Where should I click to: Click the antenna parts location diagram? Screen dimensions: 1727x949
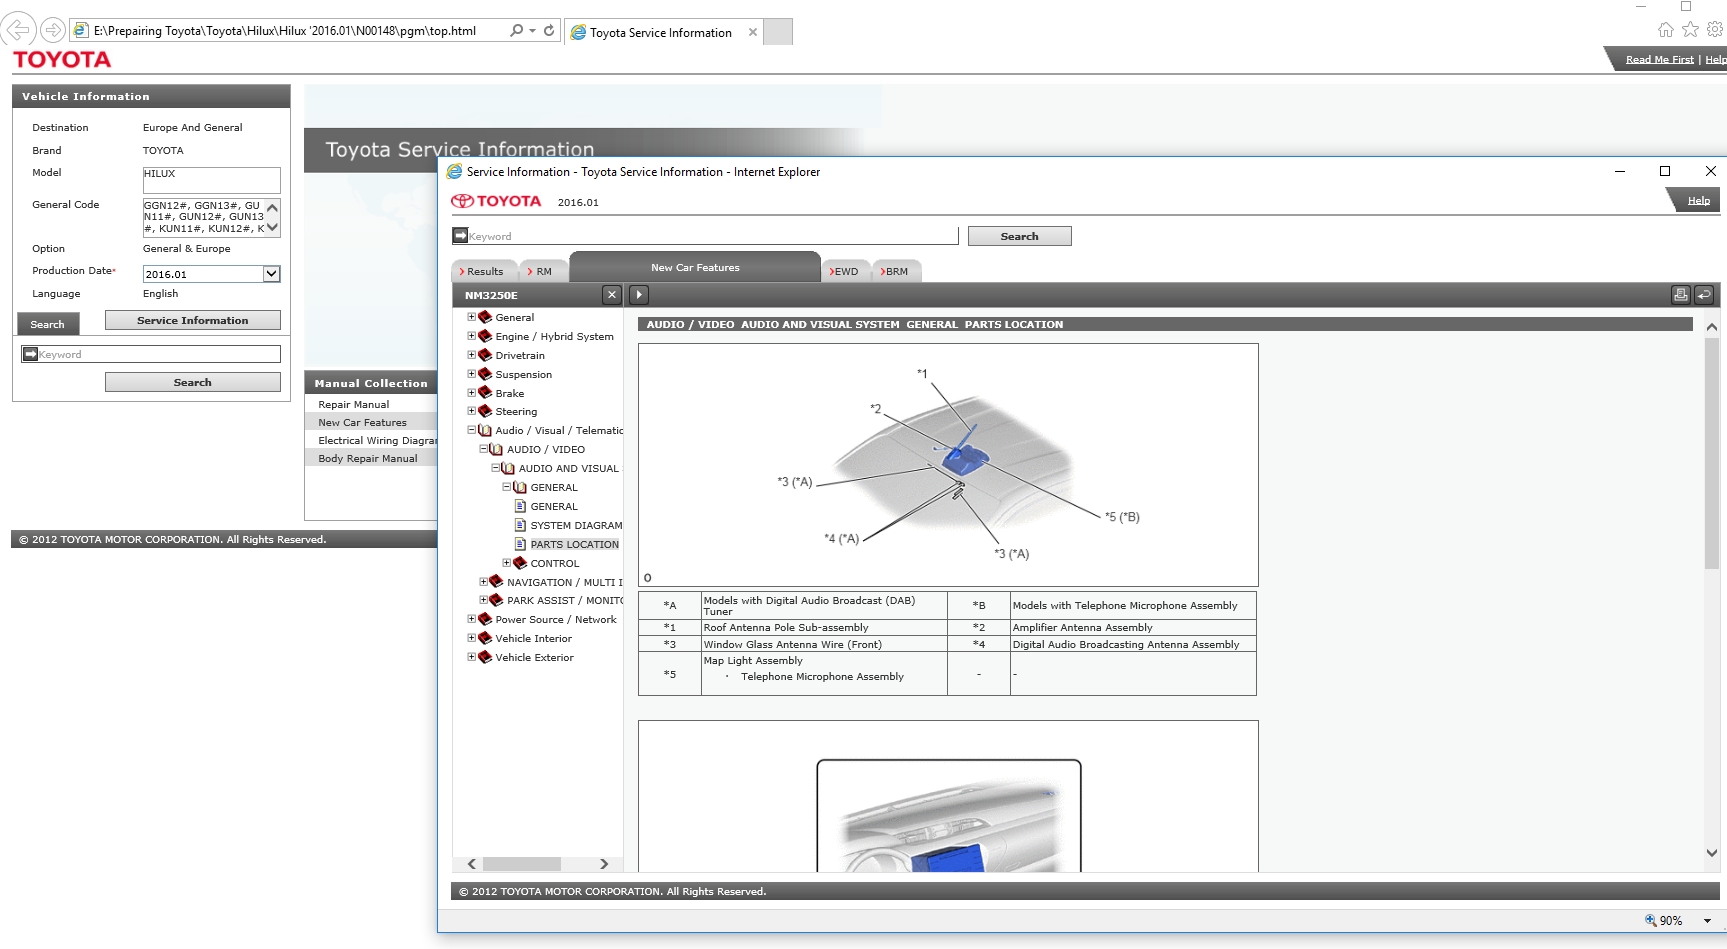click(948, 465)
